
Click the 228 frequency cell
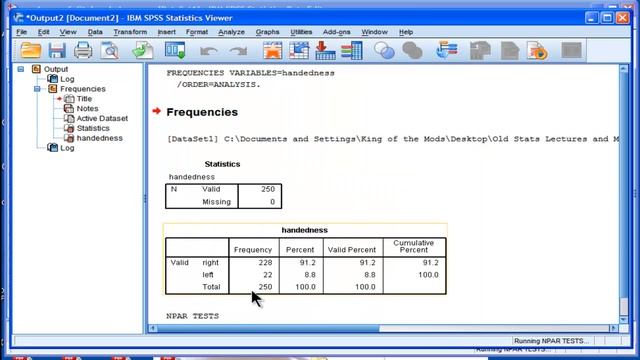(x=265, y=262)
